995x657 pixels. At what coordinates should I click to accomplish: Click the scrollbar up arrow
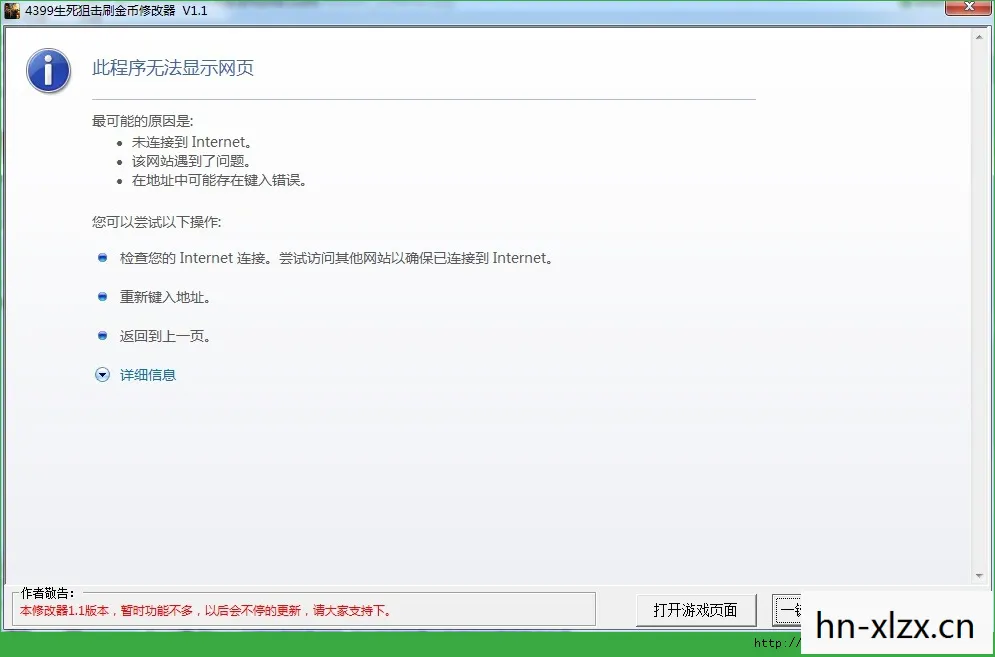coord(979,37)
